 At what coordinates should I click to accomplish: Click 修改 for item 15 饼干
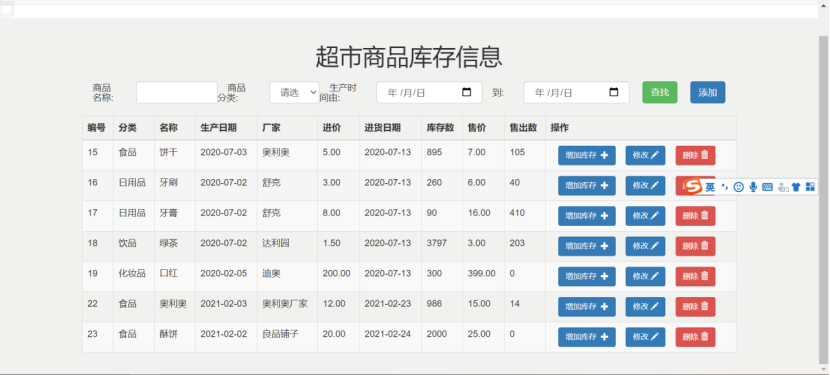coord(645,155)
